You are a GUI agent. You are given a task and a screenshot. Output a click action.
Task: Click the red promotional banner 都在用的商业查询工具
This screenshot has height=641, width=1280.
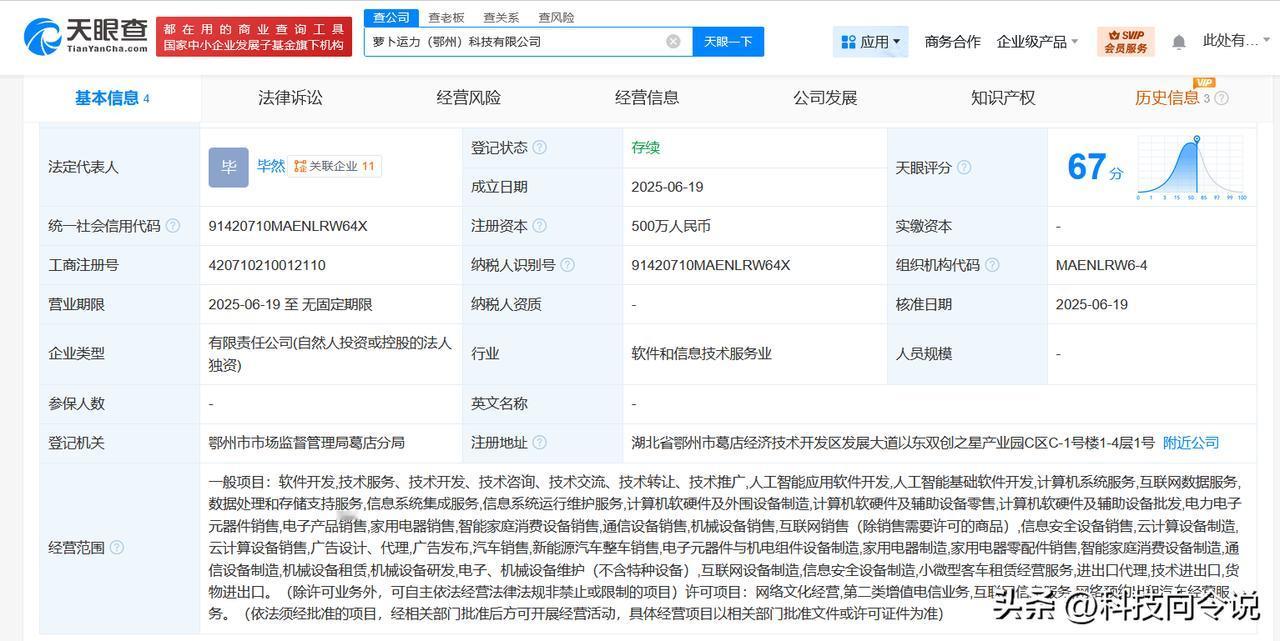pyautogui.click(x=254, y=37)
